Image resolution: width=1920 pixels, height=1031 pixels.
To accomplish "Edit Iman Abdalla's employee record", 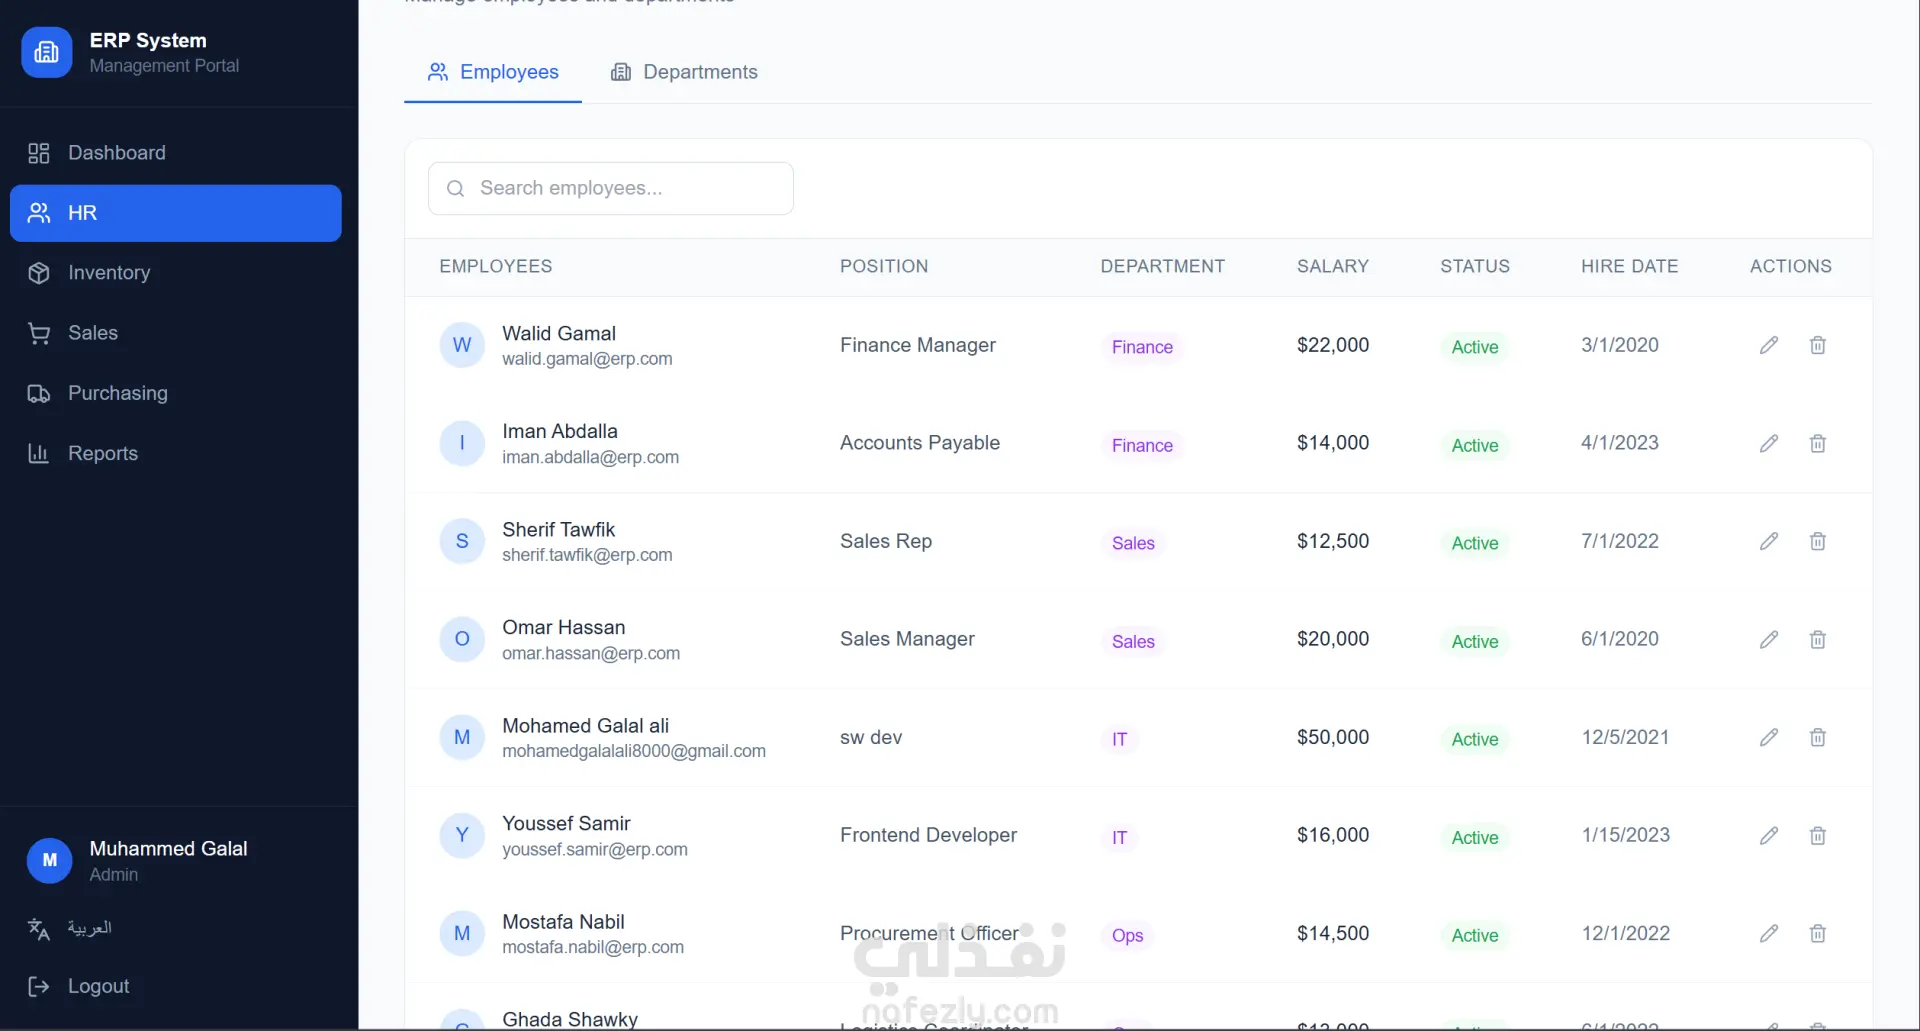I will pos(1769,443).
